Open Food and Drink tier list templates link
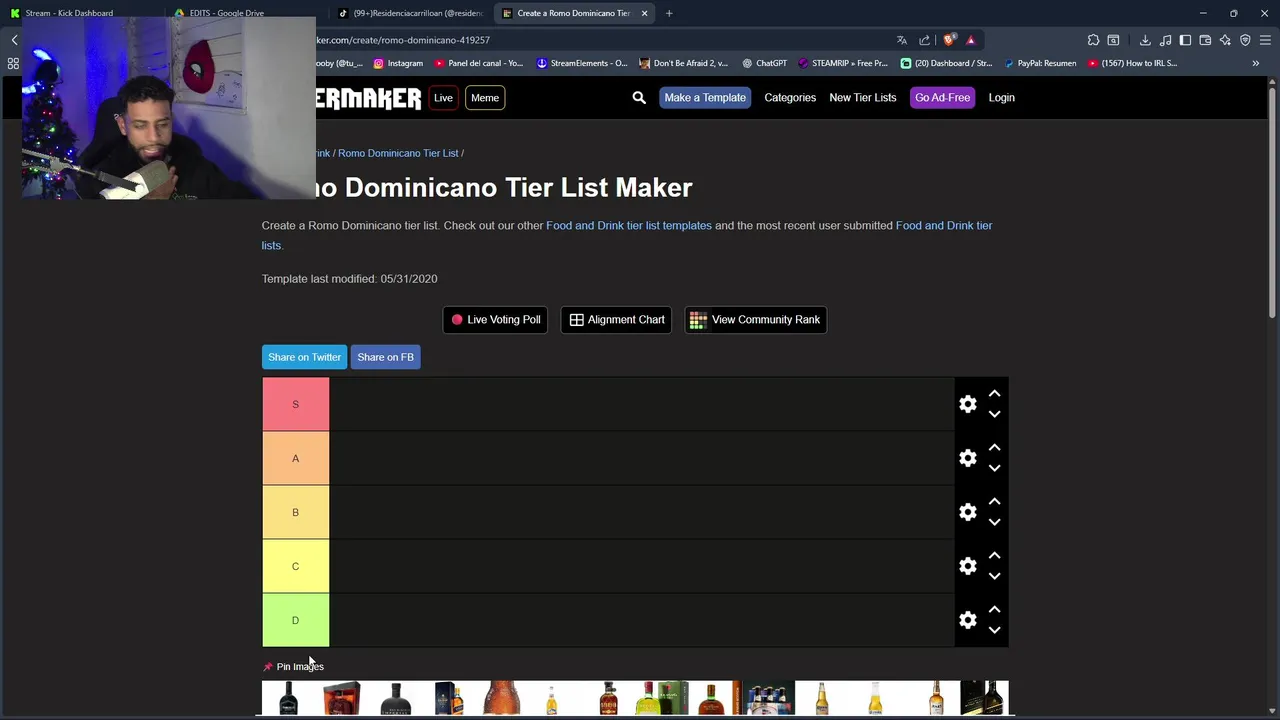This screenshot has width=1280, height=720. (x=629, y=225)
